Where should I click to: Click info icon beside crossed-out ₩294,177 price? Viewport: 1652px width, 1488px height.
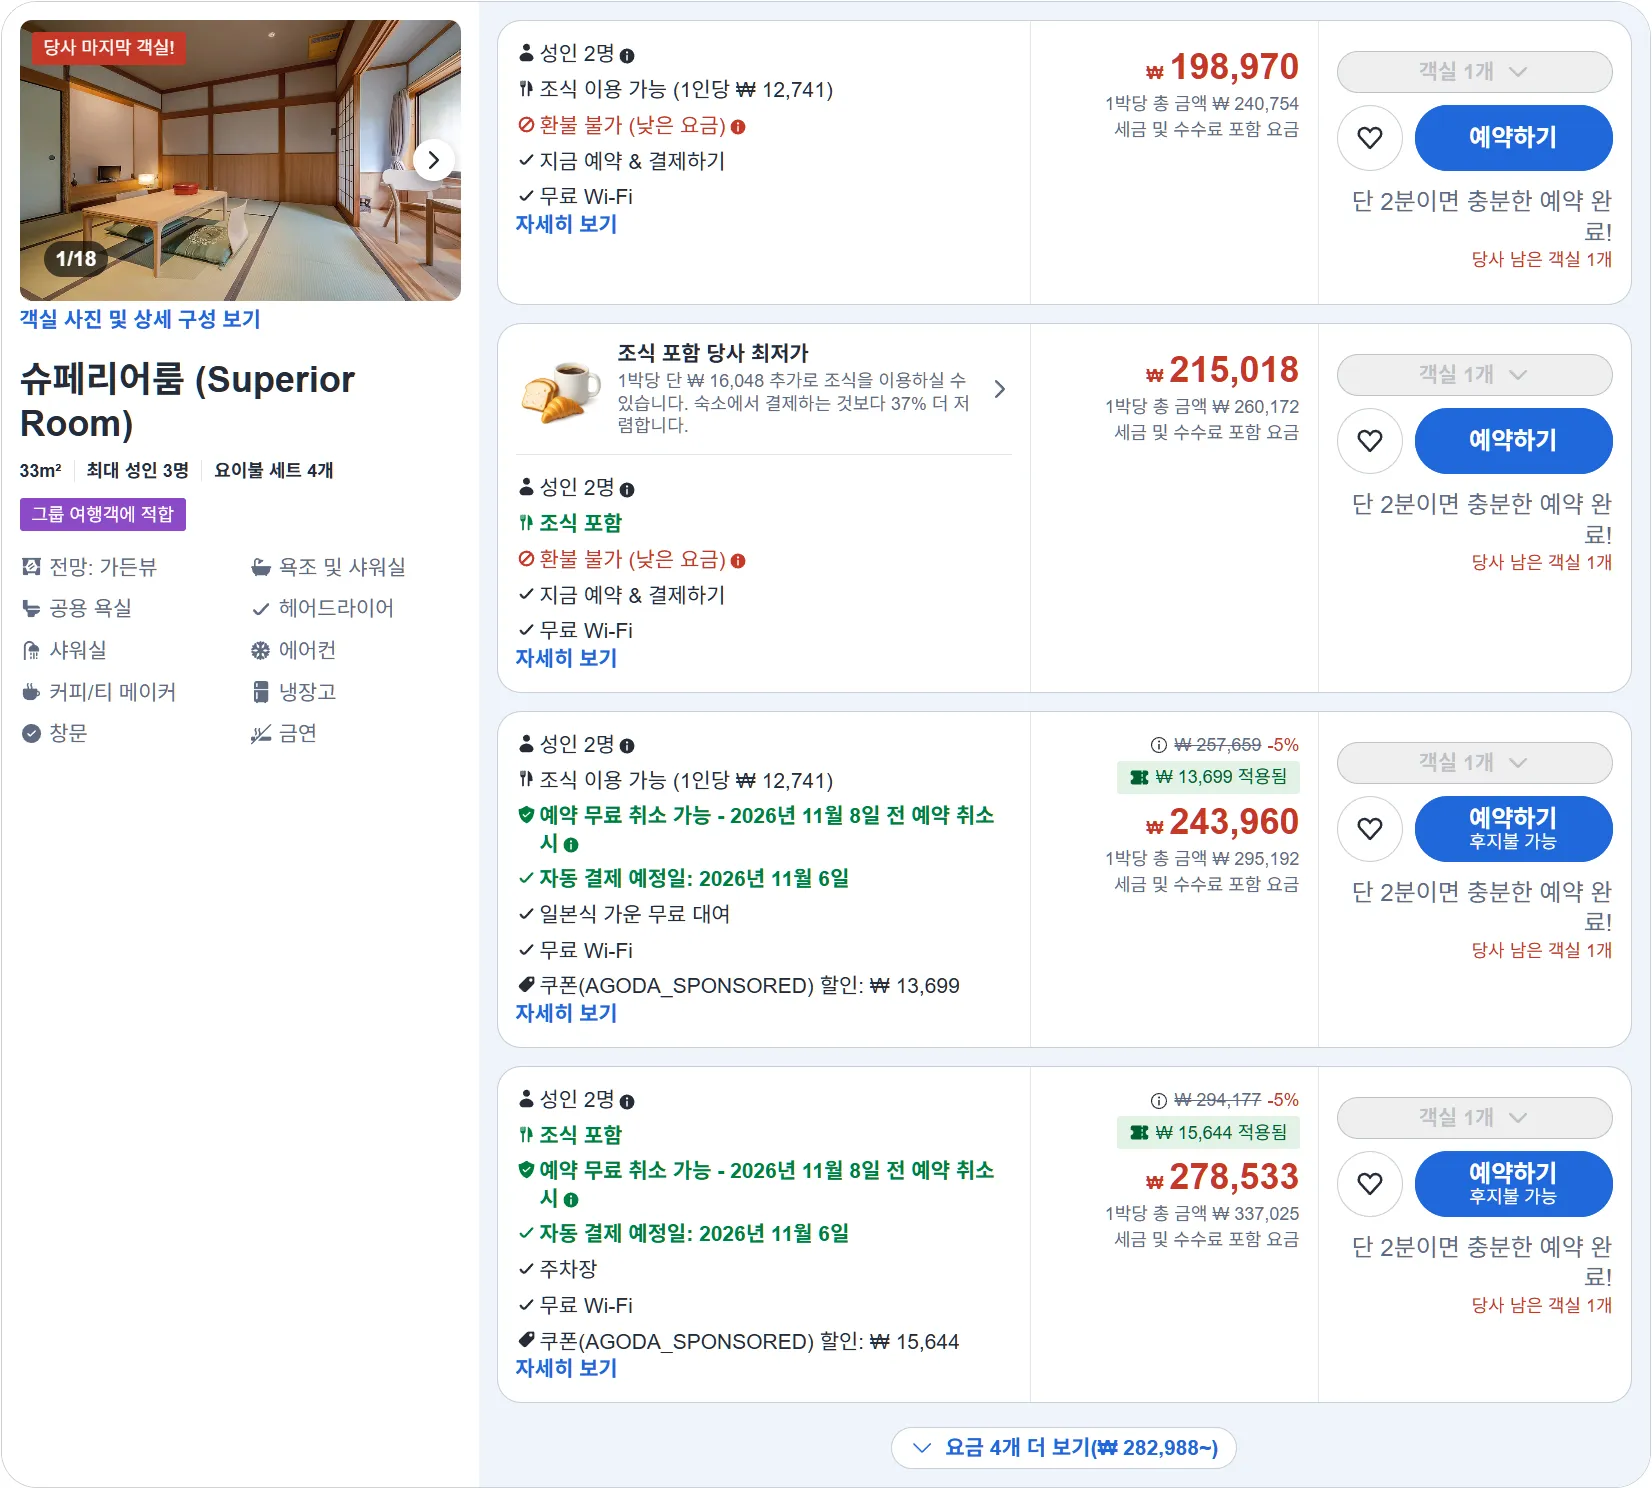(x=1159, y=1101)
